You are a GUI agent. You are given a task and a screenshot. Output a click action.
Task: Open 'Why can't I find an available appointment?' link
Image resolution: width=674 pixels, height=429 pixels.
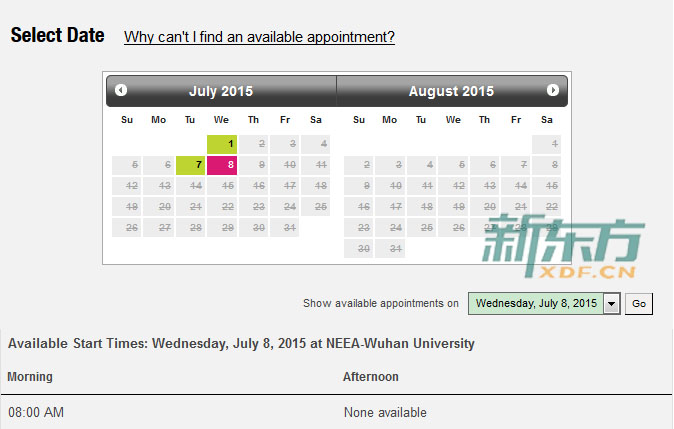pyautogui.click(x=259, y=37)
